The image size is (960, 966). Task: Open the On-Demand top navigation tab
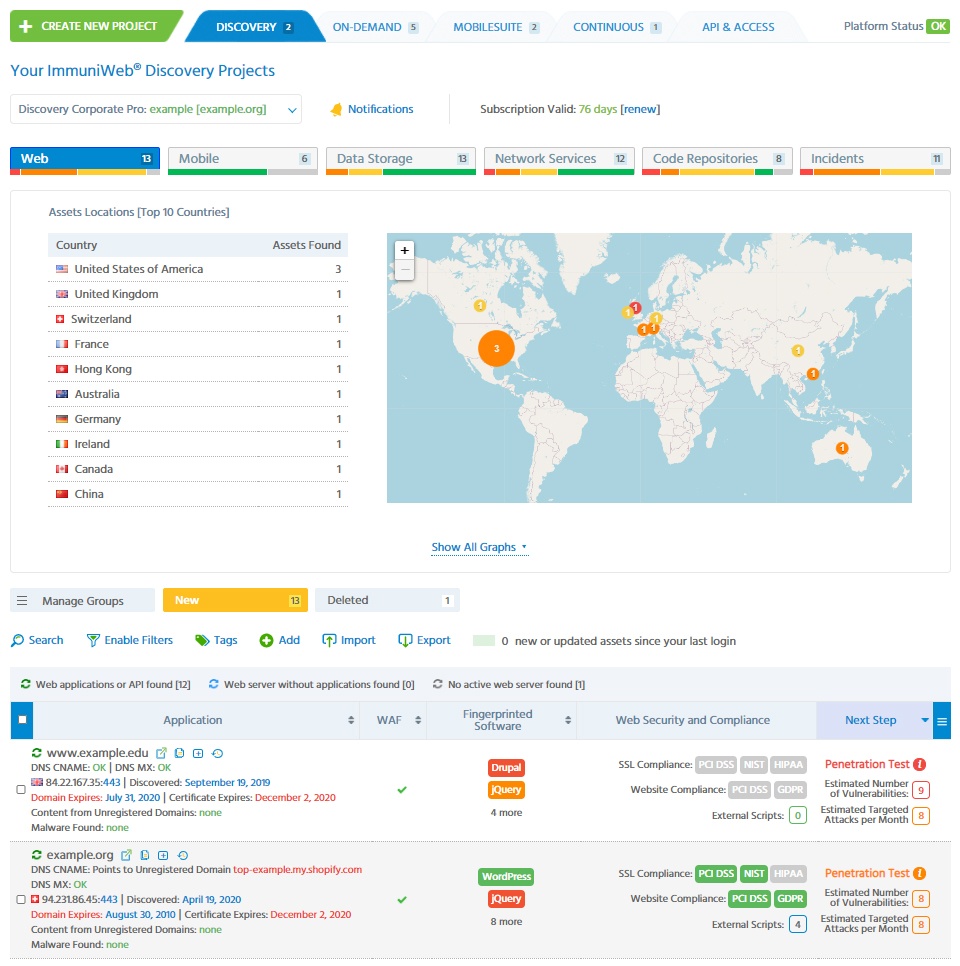(x=374, y=27)
